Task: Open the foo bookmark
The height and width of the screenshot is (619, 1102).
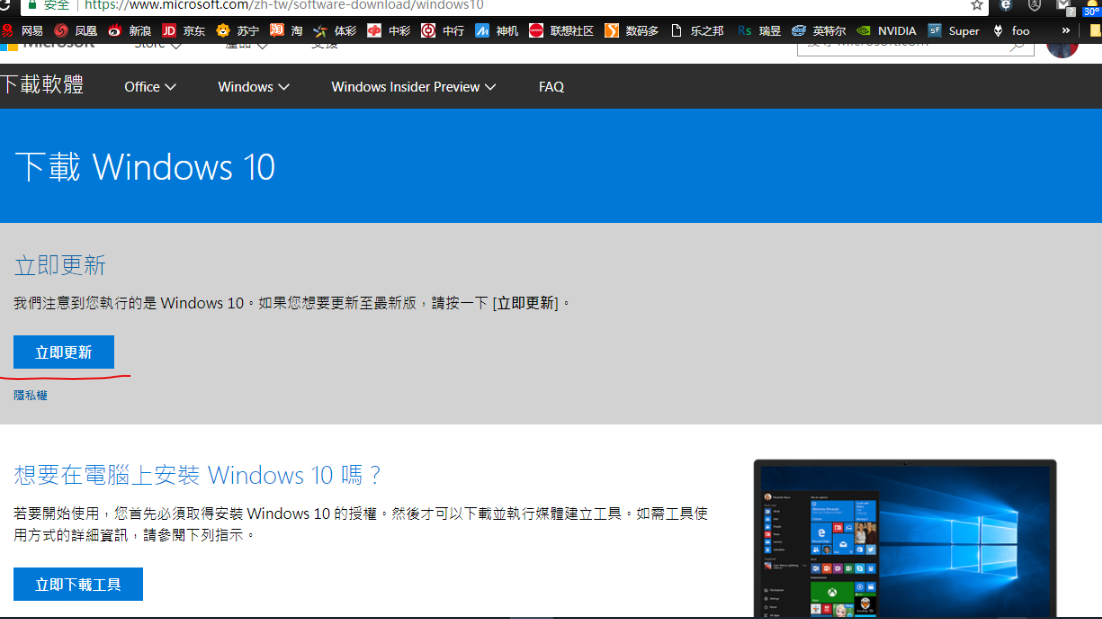Action: click(x=1010, y=31)
